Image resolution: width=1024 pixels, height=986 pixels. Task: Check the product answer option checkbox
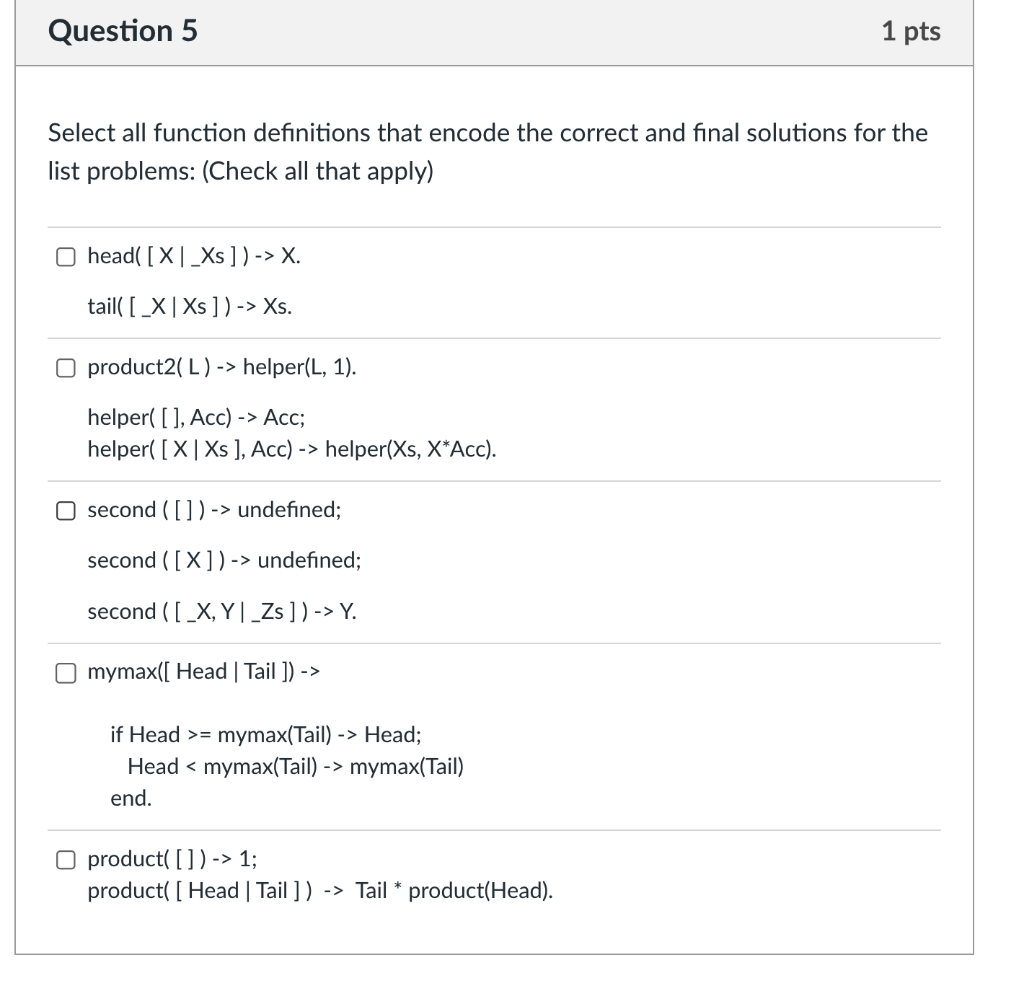point(66,857)
